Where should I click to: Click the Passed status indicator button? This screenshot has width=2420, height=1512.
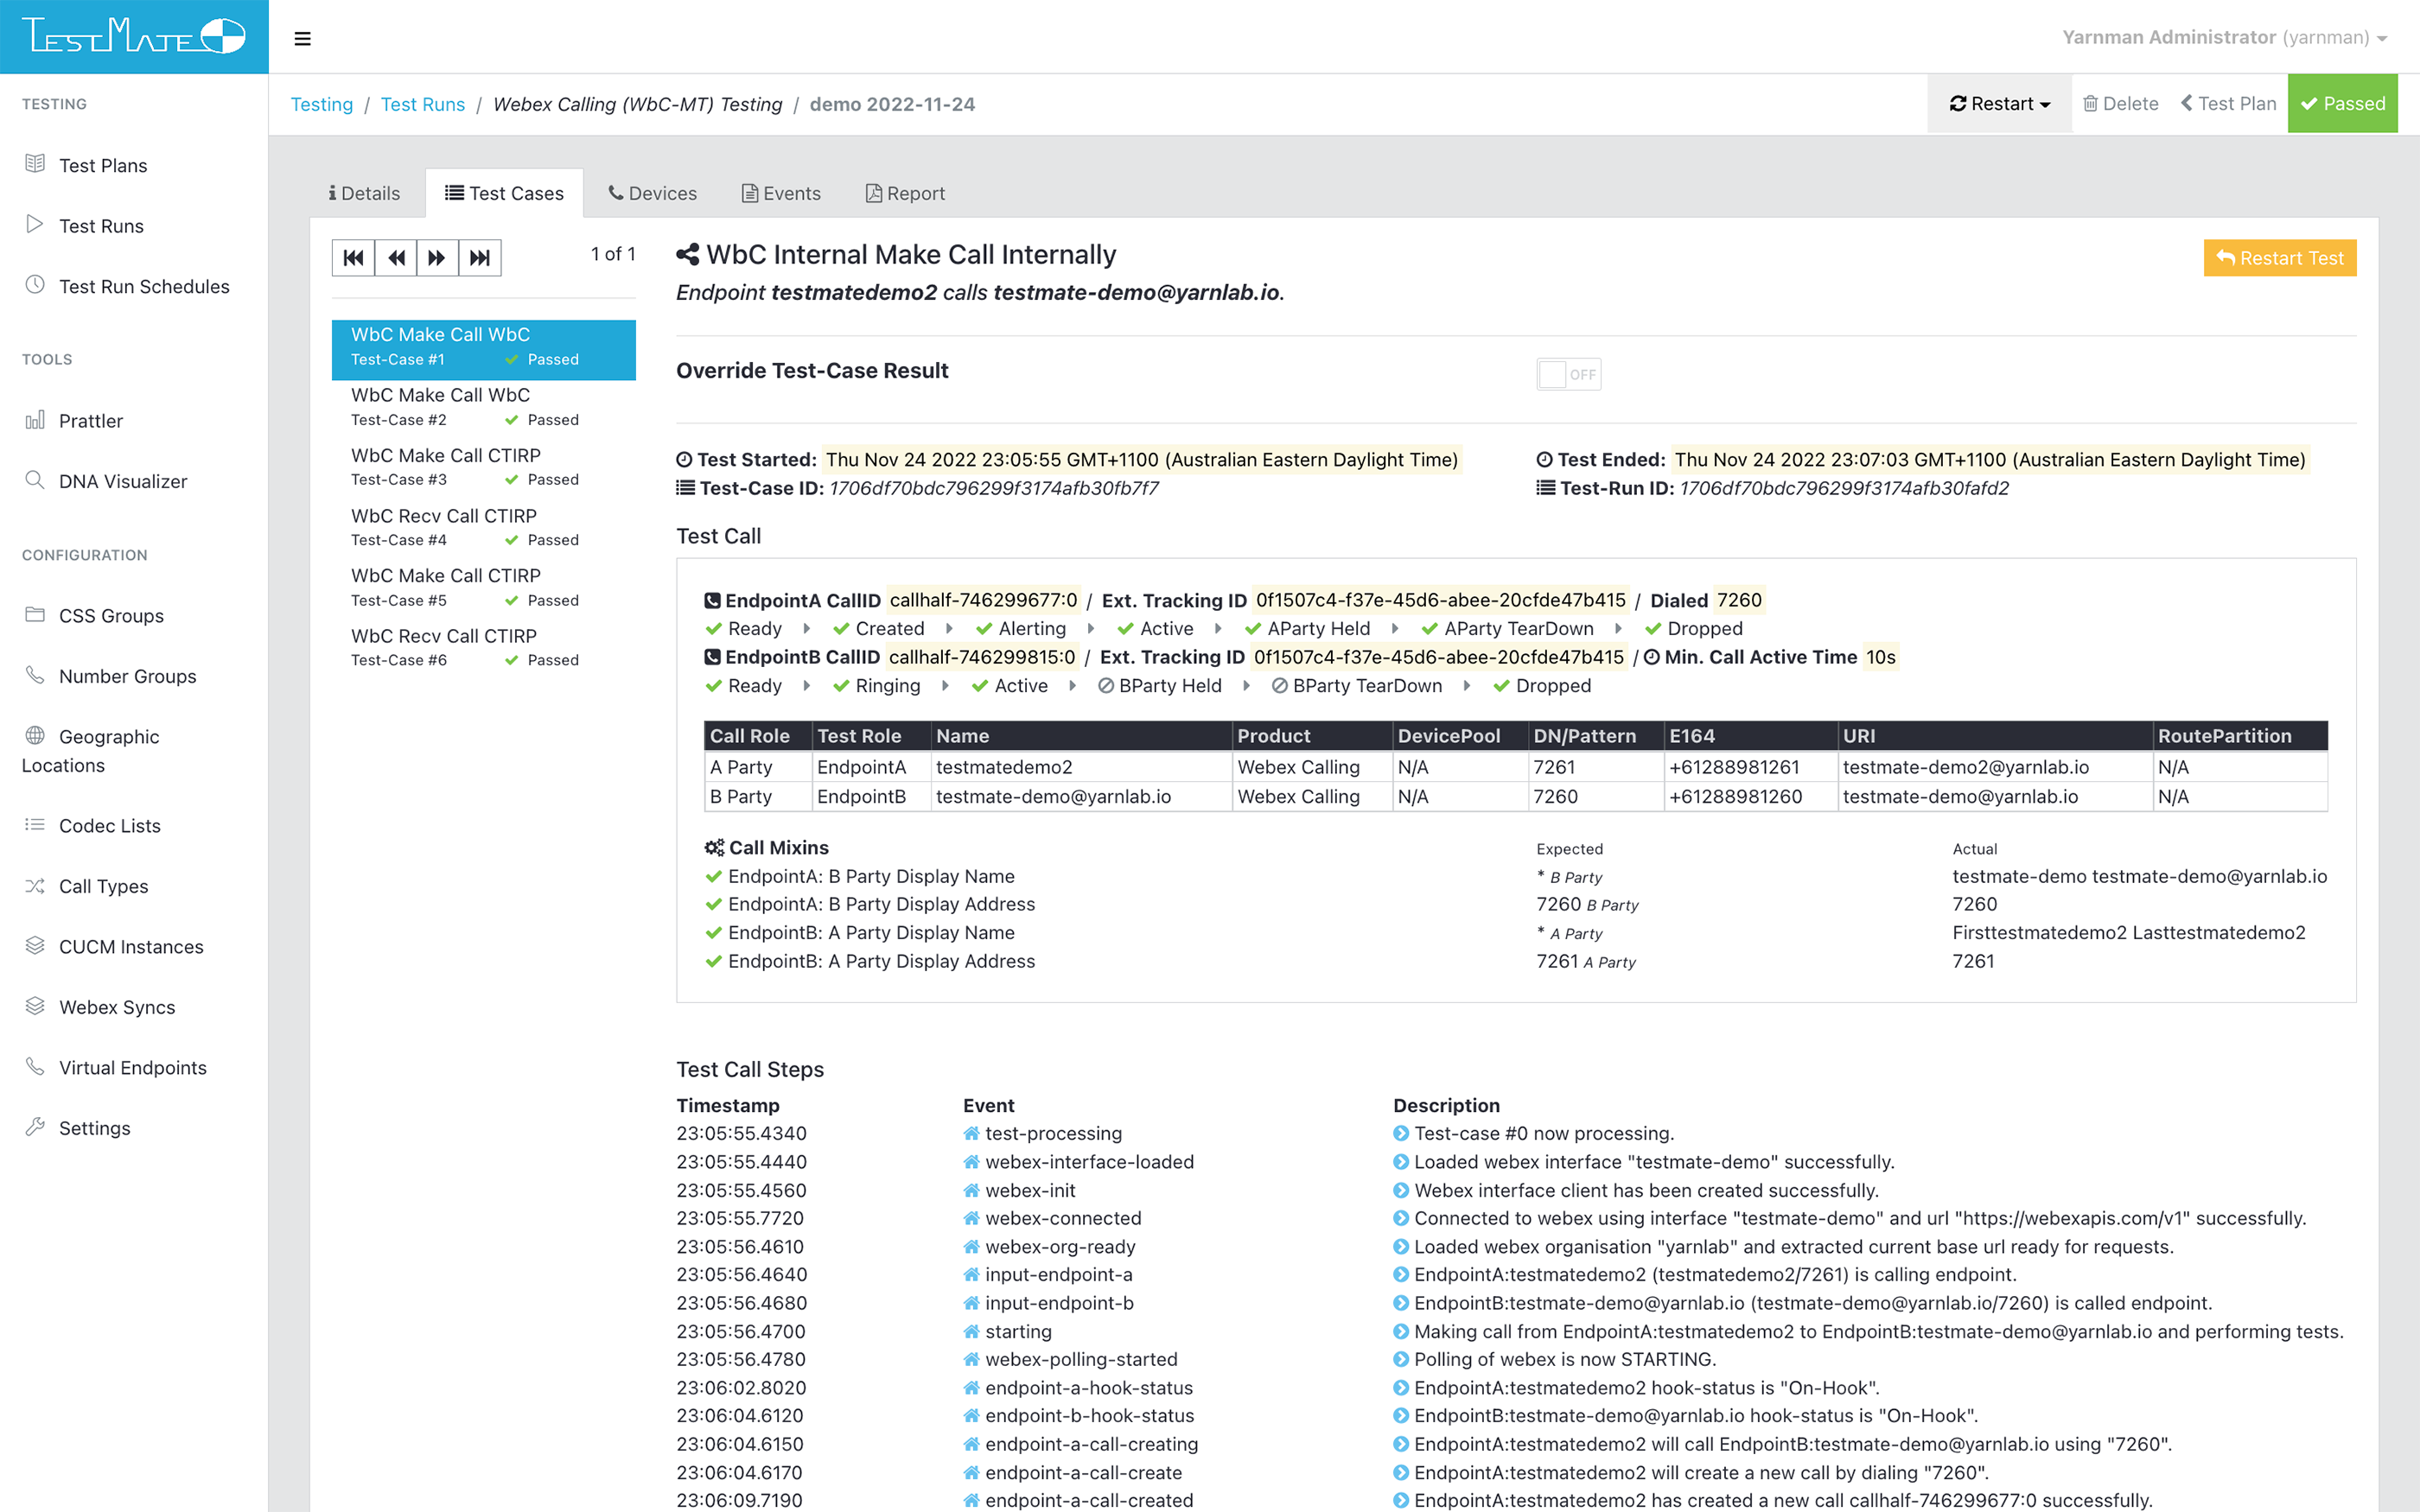click(x=2342, y=103)
